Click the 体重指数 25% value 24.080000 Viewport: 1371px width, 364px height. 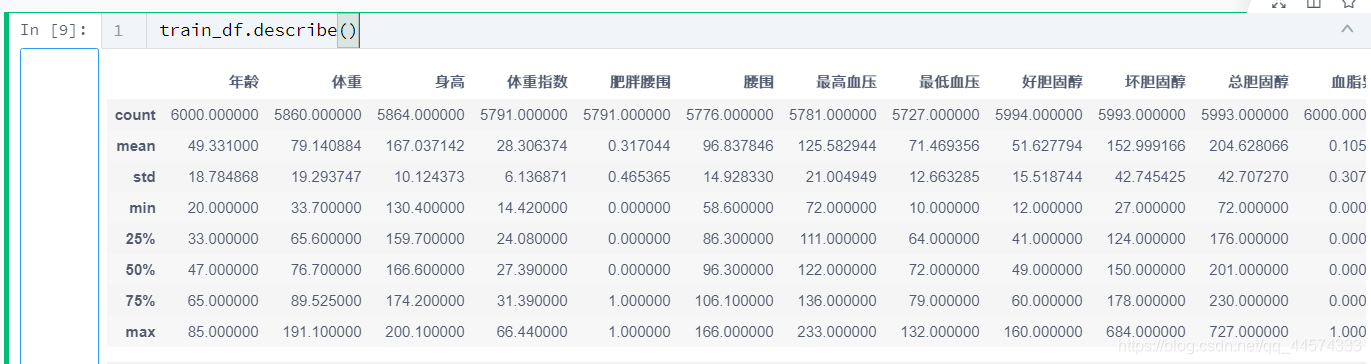532,239
